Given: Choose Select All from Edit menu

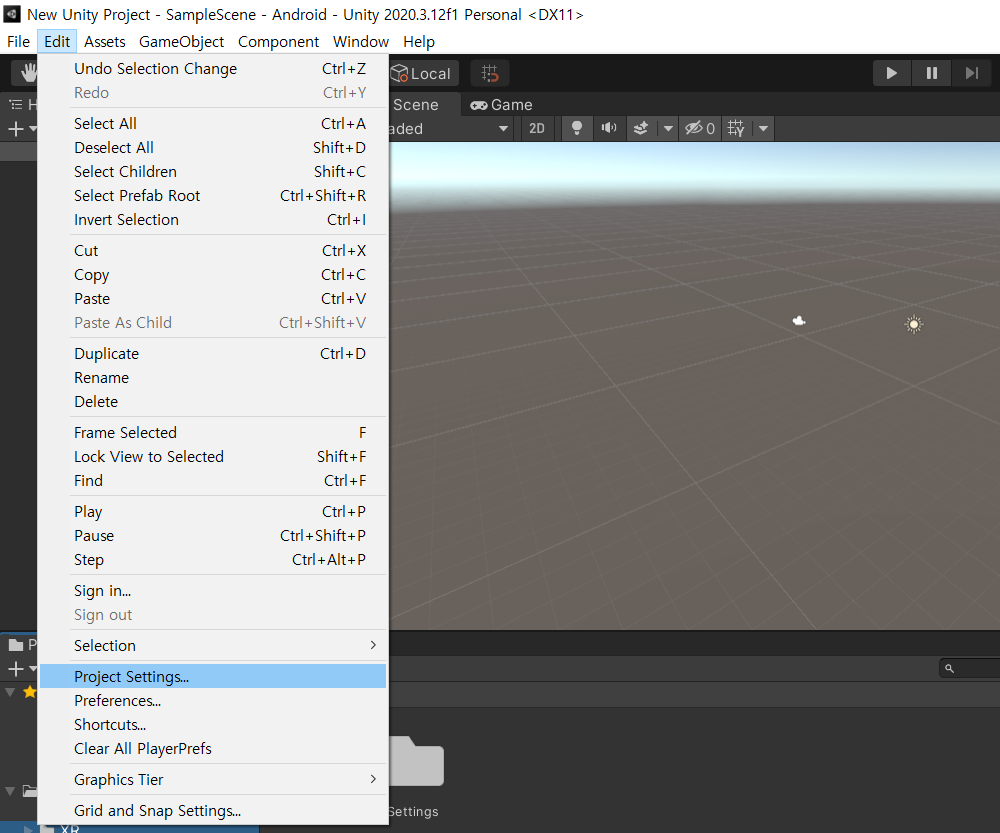Looking at the screenshot, I should 213,124.
